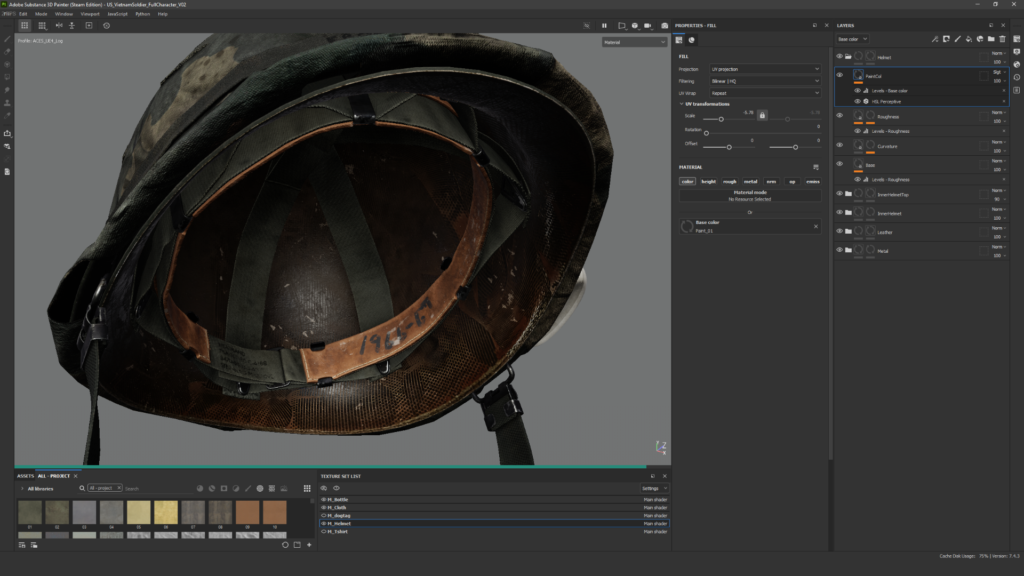Toggle visibility of HSL Perceptive filter

857,101
